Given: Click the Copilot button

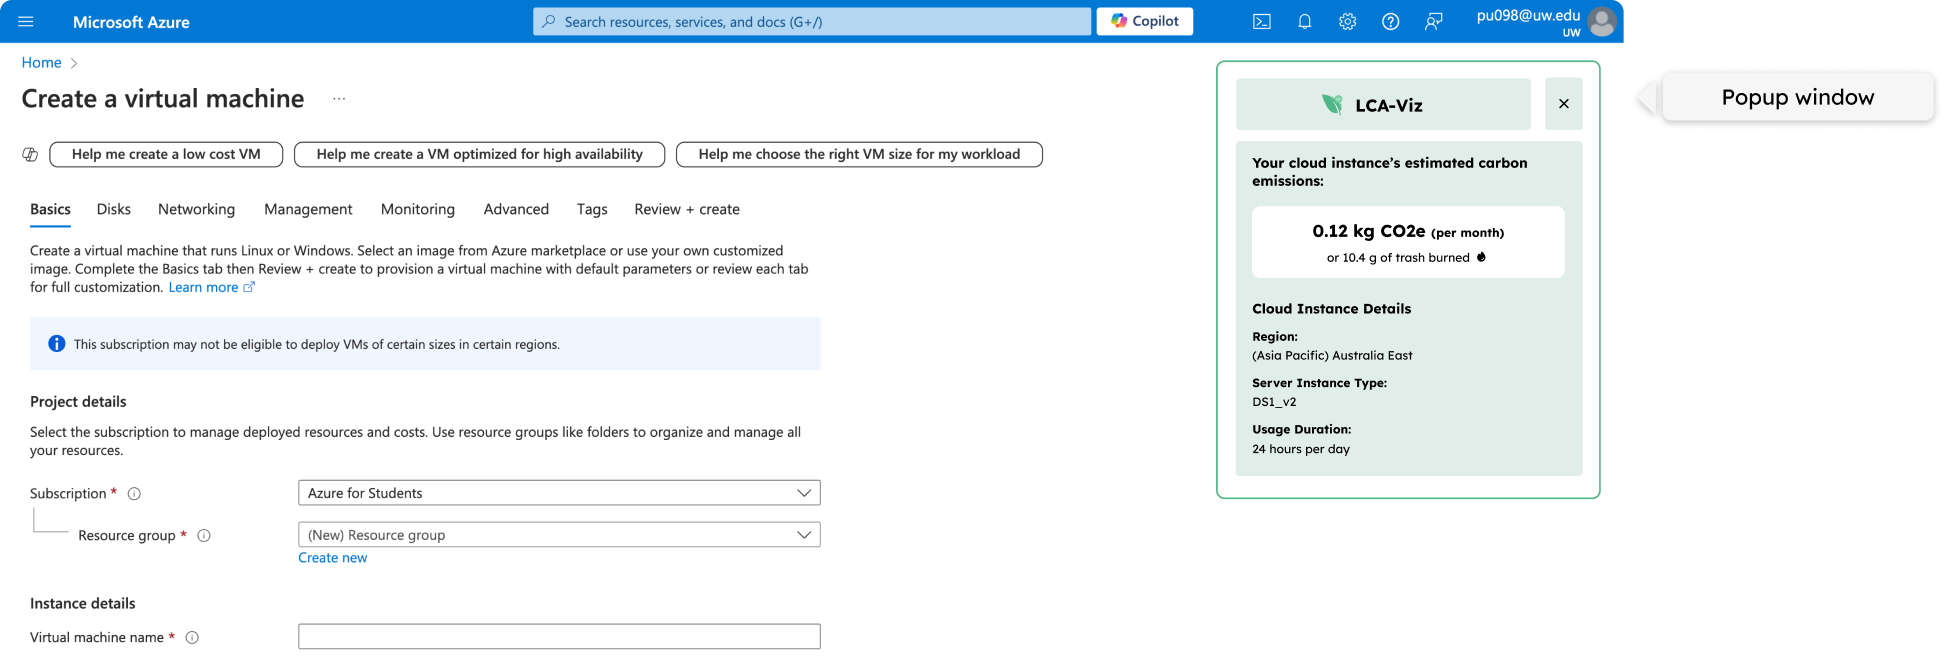Looking at the screenshot, I should pos(1145,21).
